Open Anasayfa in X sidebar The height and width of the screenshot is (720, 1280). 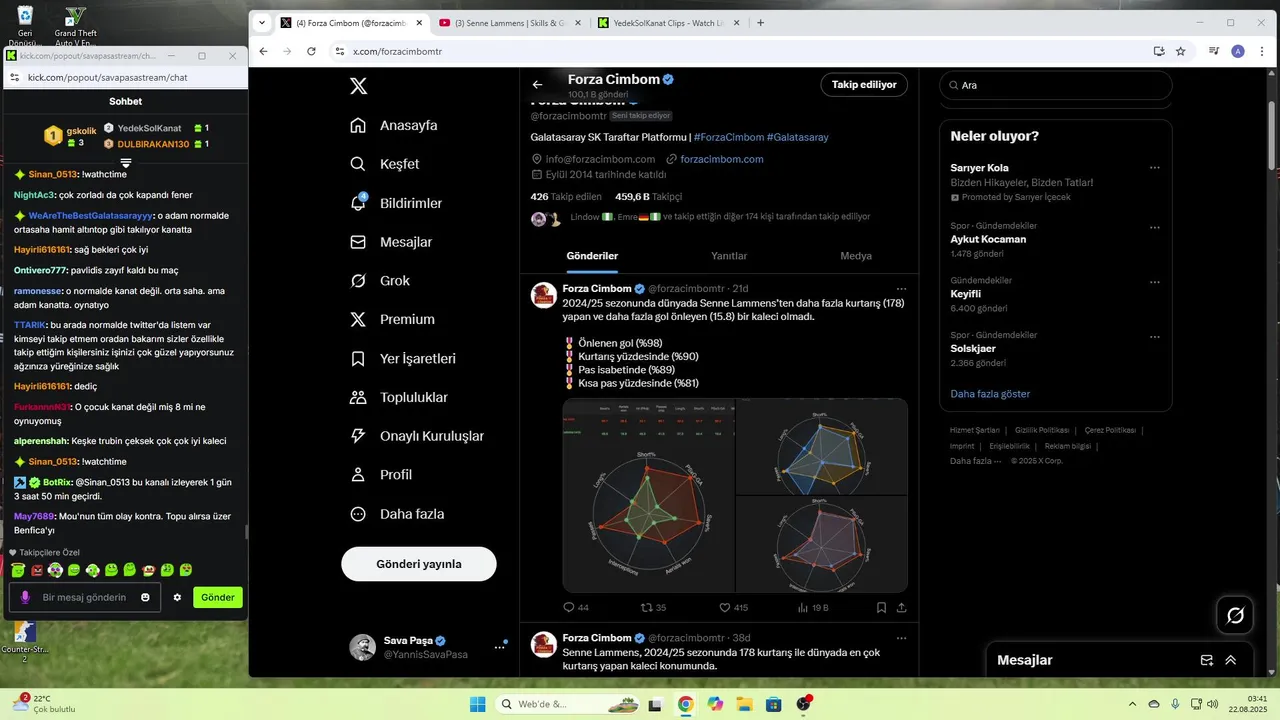394,125
